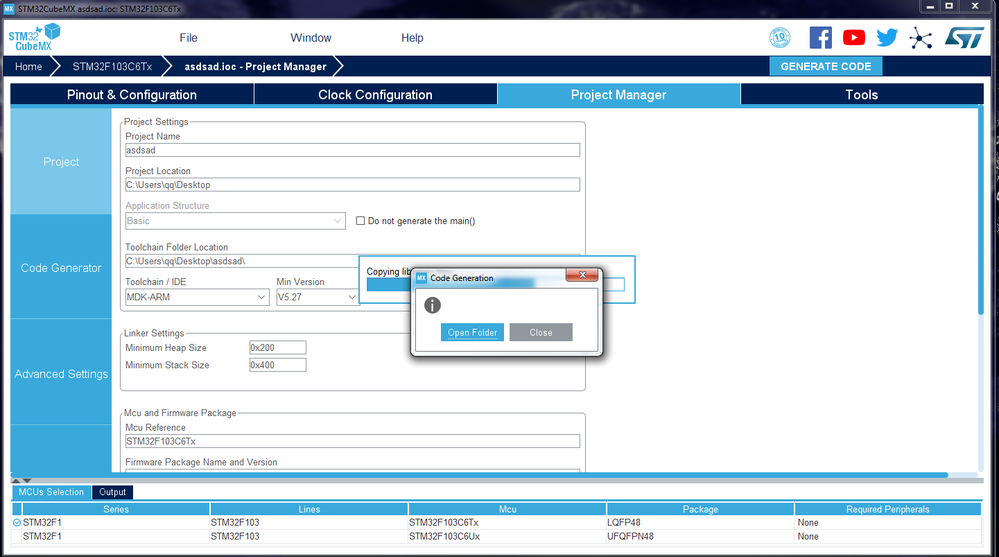The image size is (999, 557).
Task: Sort by the Lines column header
Action: tap(309, 509)
